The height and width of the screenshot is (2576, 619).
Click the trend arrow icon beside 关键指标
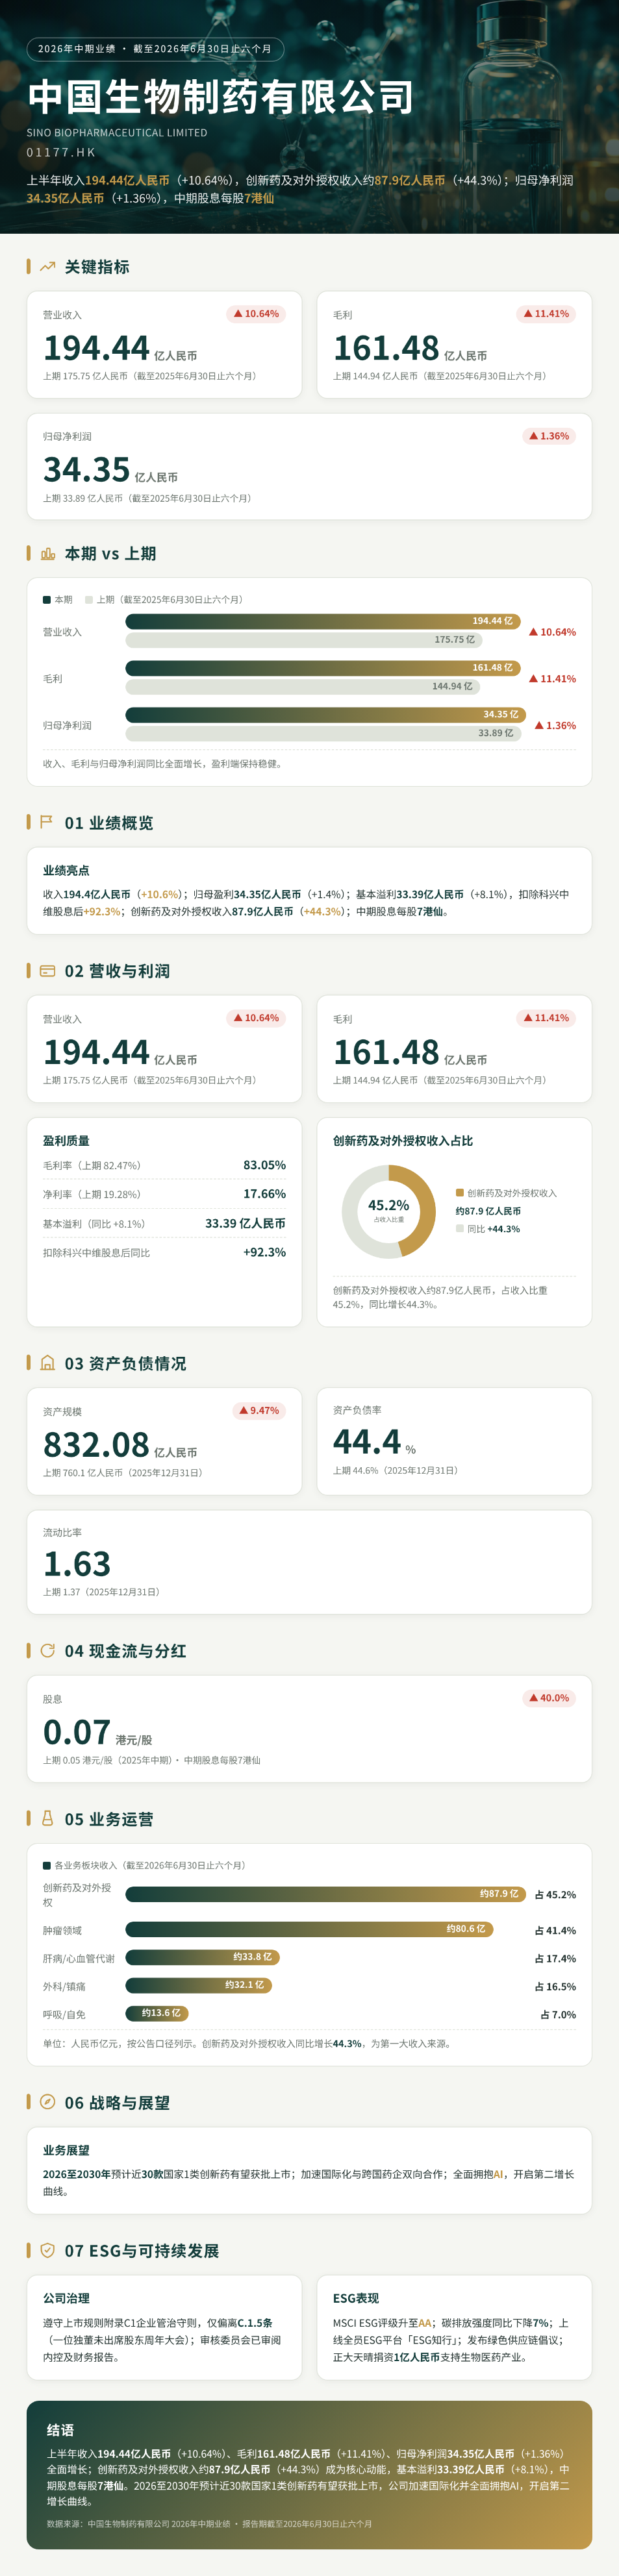pos(47,267)
